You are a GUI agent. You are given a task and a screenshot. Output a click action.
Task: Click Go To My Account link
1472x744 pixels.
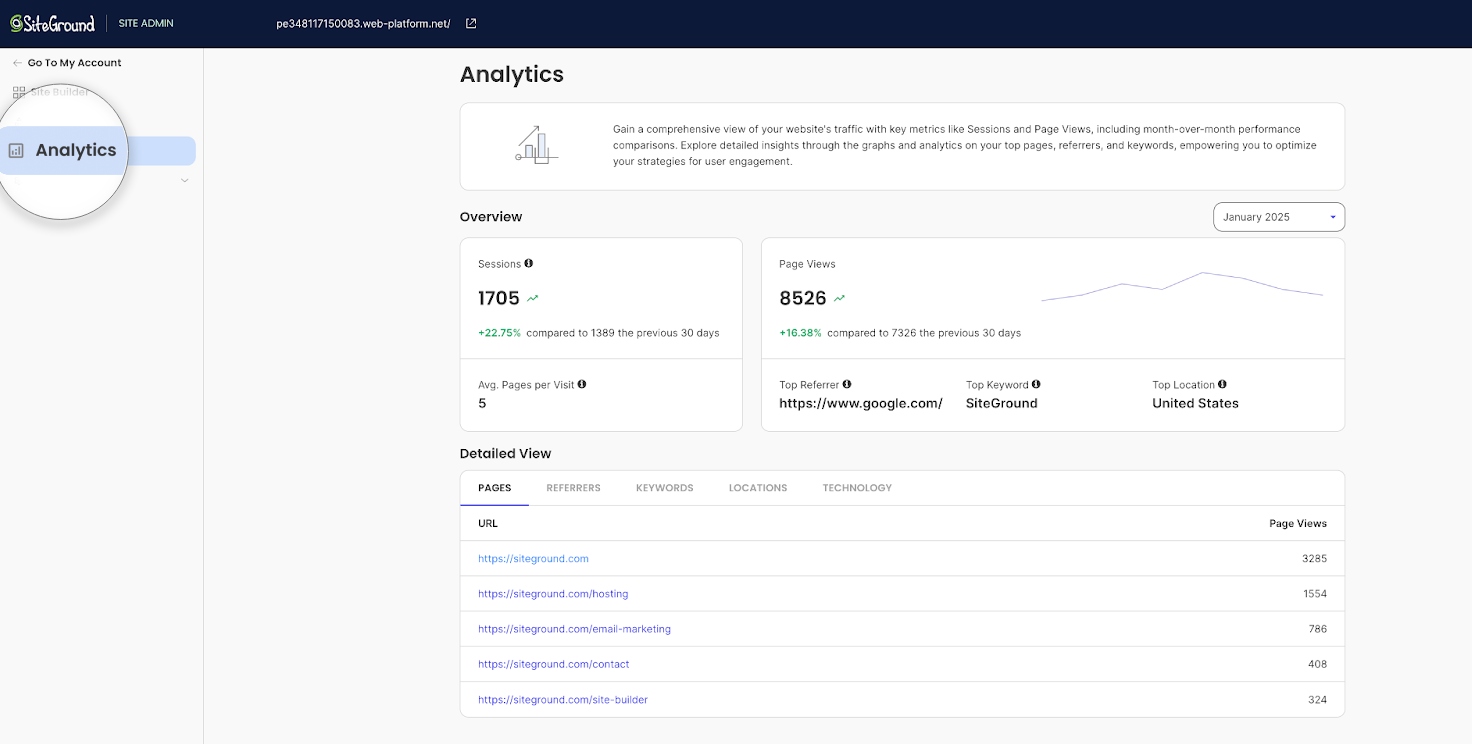pyautogui.click(x=74, y=63)
